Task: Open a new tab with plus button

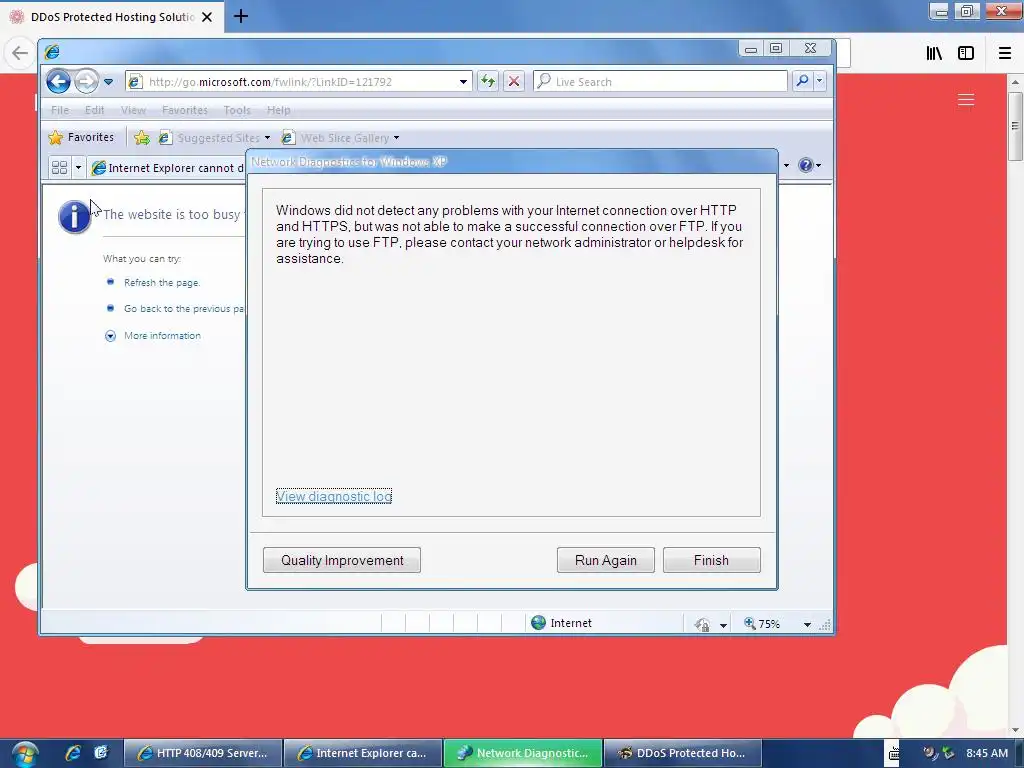Action: coord(240,16)
